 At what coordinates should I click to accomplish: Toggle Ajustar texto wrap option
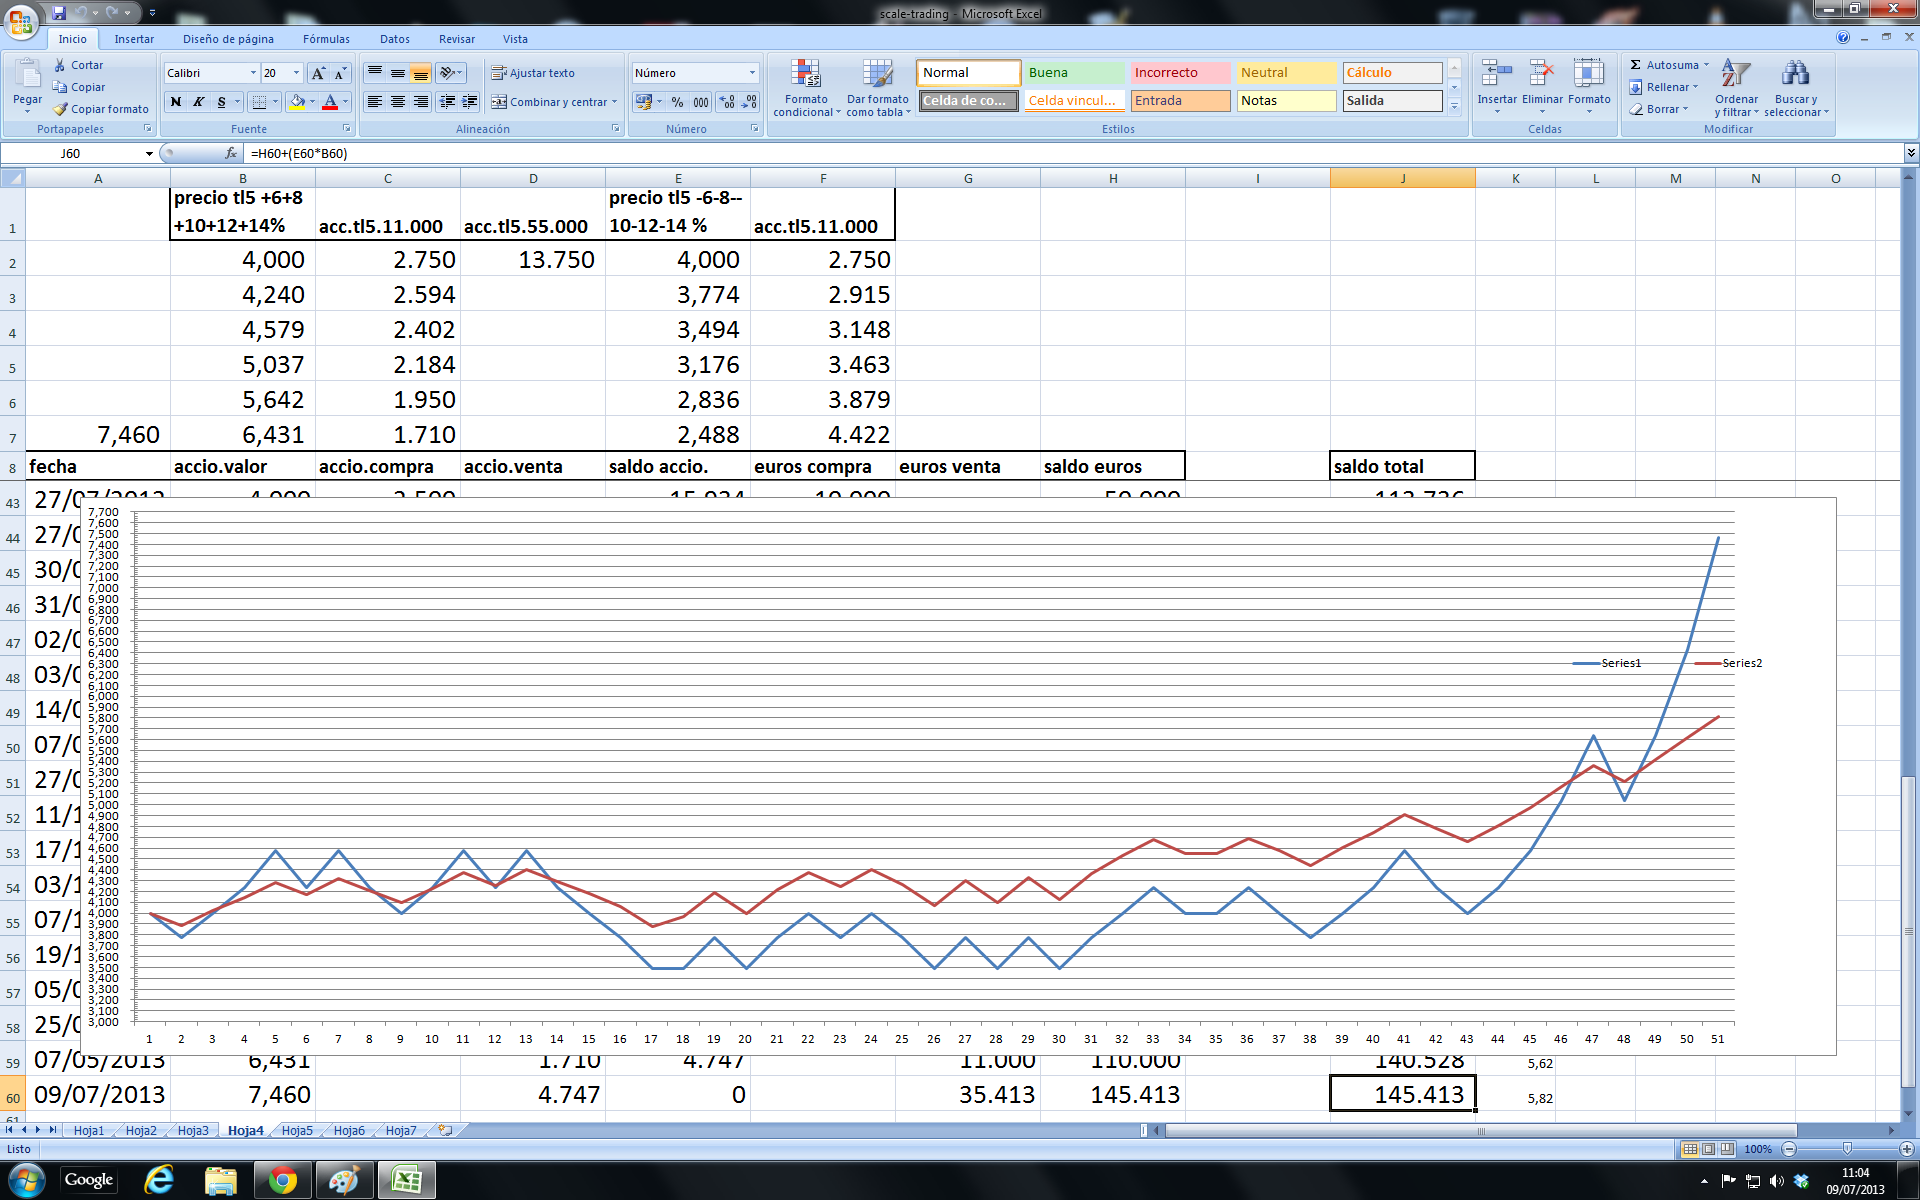pyautogui.click(x=532, y=73)
